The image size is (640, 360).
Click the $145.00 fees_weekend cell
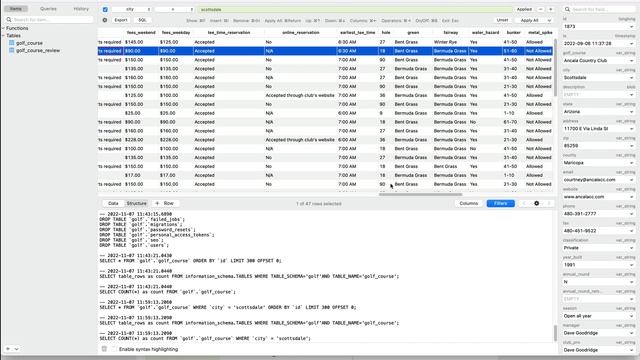coord(141,42)
